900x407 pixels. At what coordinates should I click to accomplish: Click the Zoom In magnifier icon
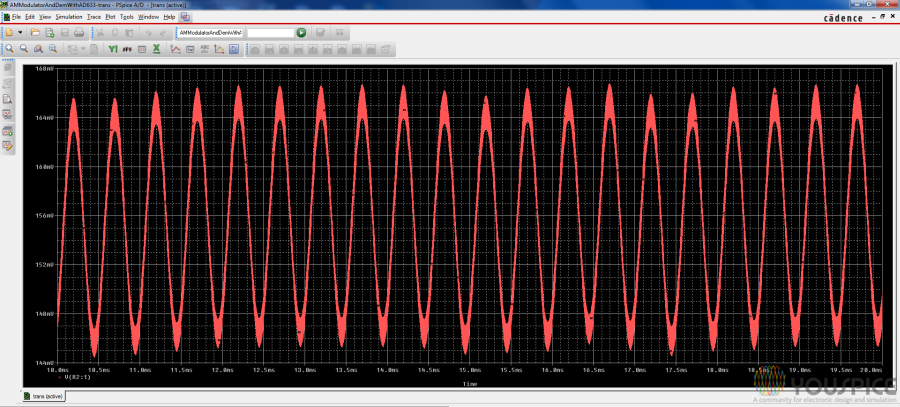point(10,49)
